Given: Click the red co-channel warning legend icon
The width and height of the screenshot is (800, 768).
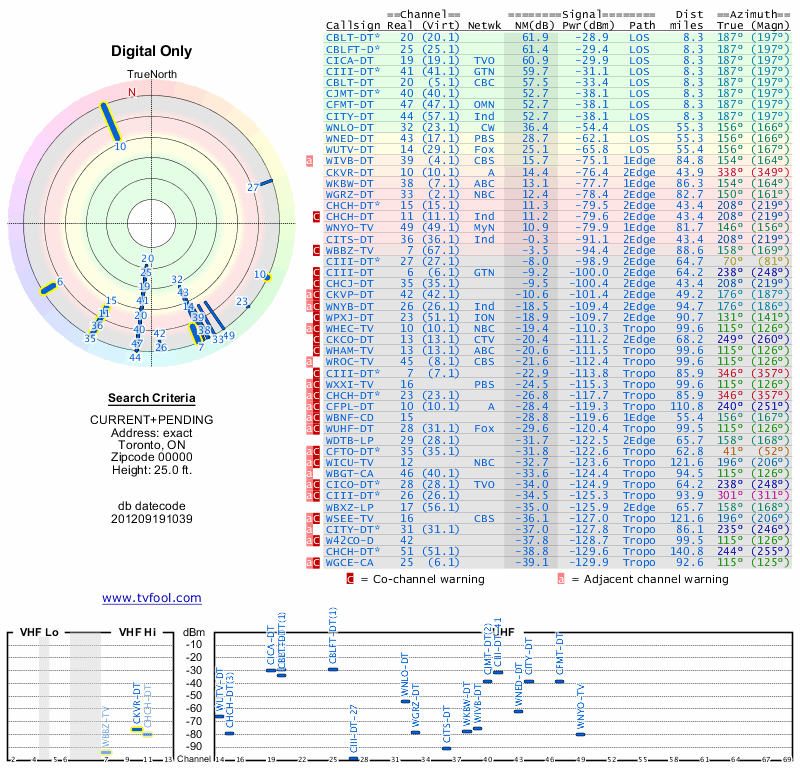Looking at the screenshot, I should 349,579.
